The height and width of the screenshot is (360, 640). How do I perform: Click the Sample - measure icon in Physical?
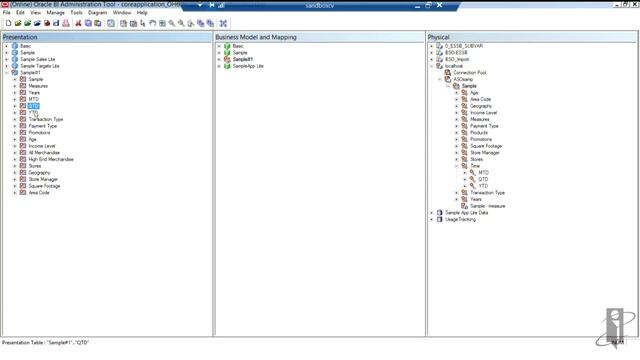(x=464, y=206)
